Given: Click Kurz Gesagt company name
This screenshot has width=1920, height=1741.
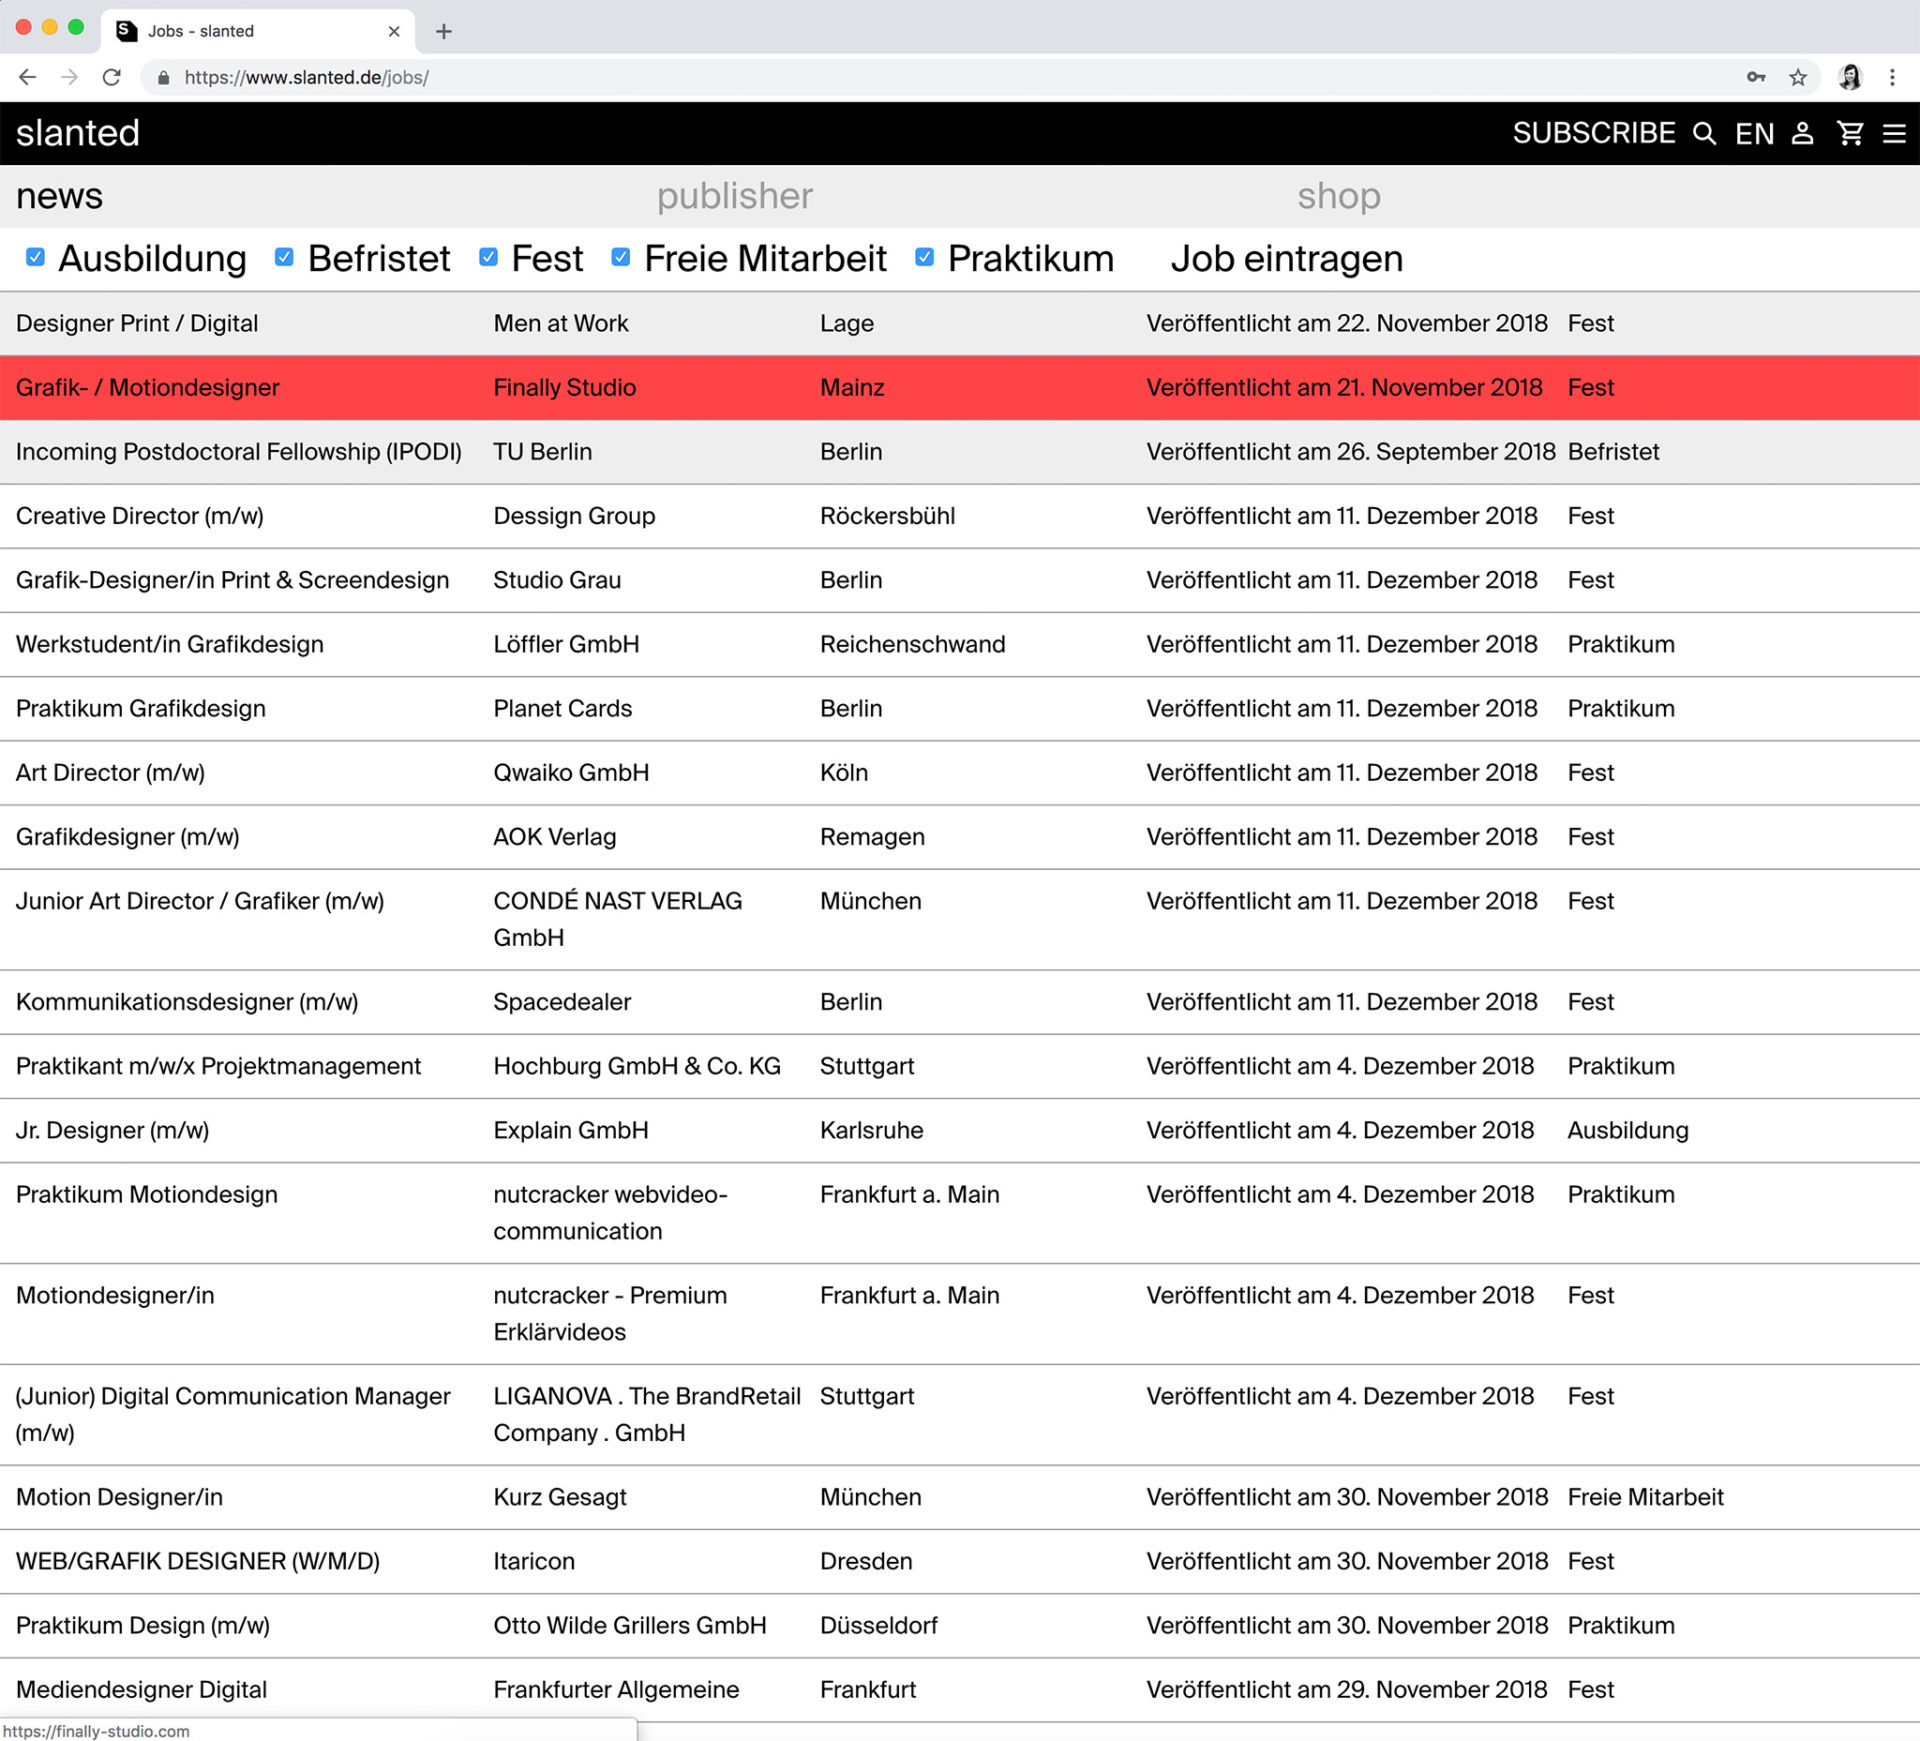Looking at the screenshot, I should [560, 1497].
